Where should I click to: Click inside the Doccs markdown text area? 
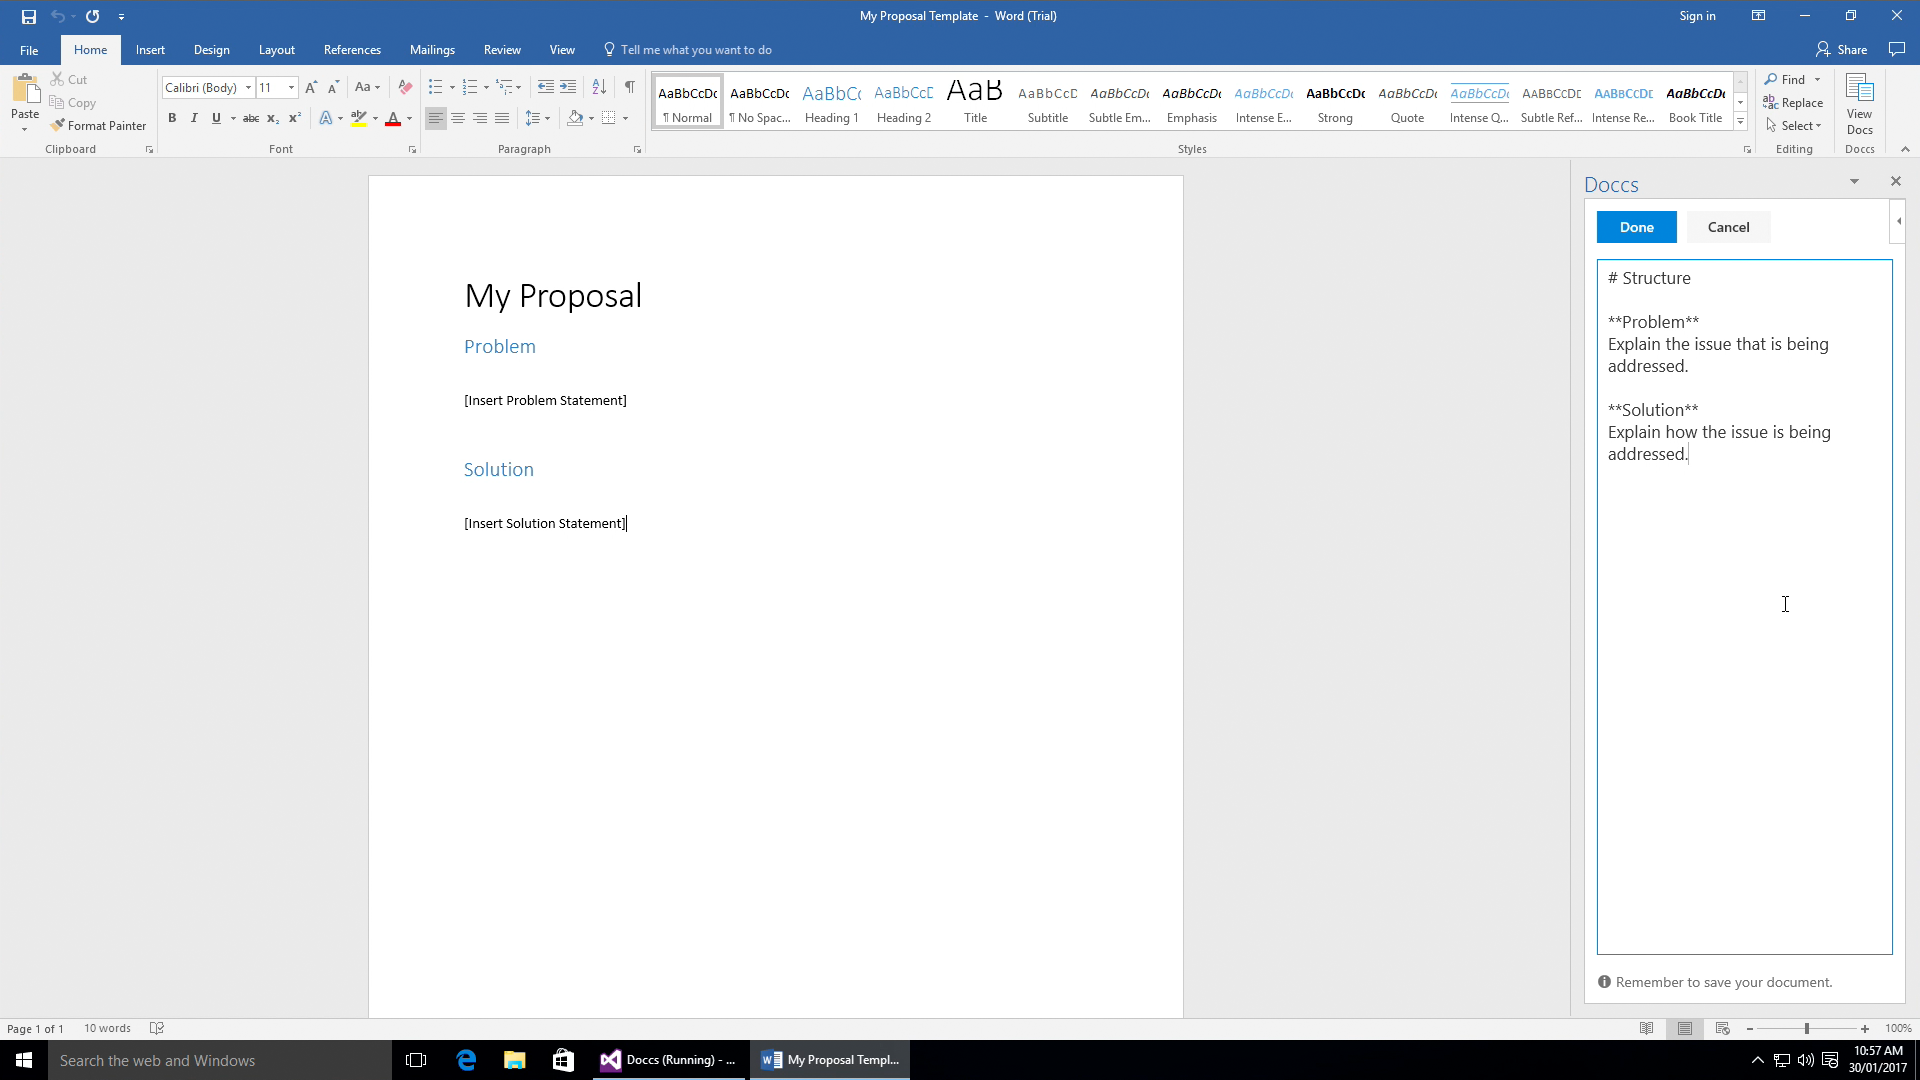click(x=1744, y=700)
